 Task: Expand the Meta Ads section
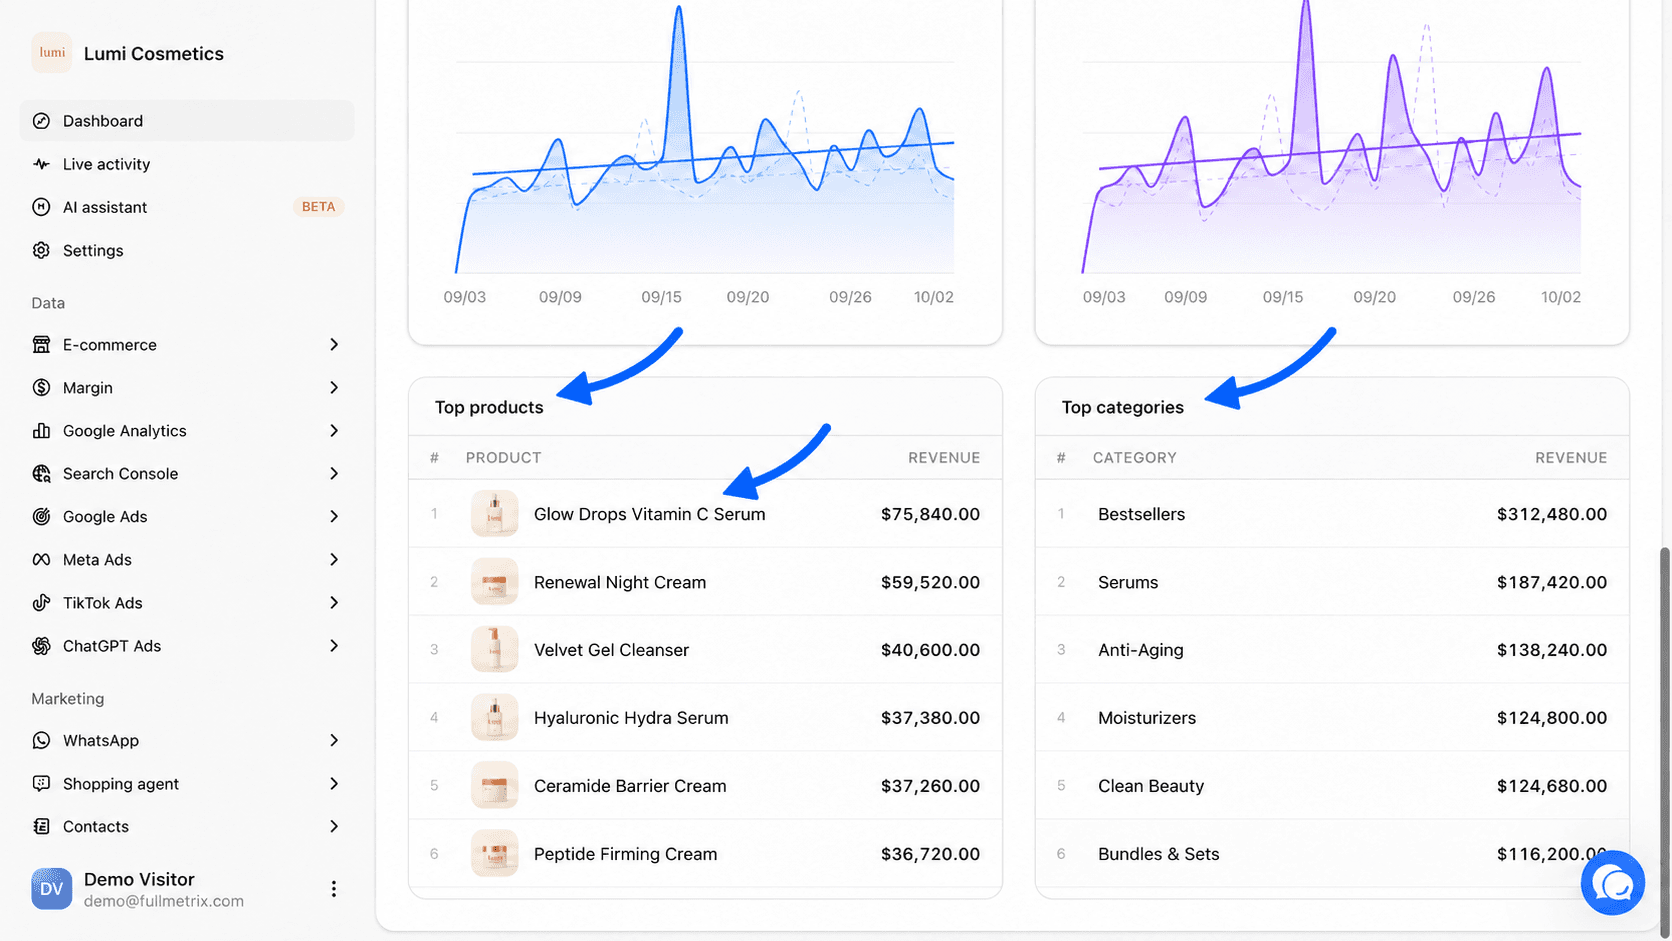334,559
